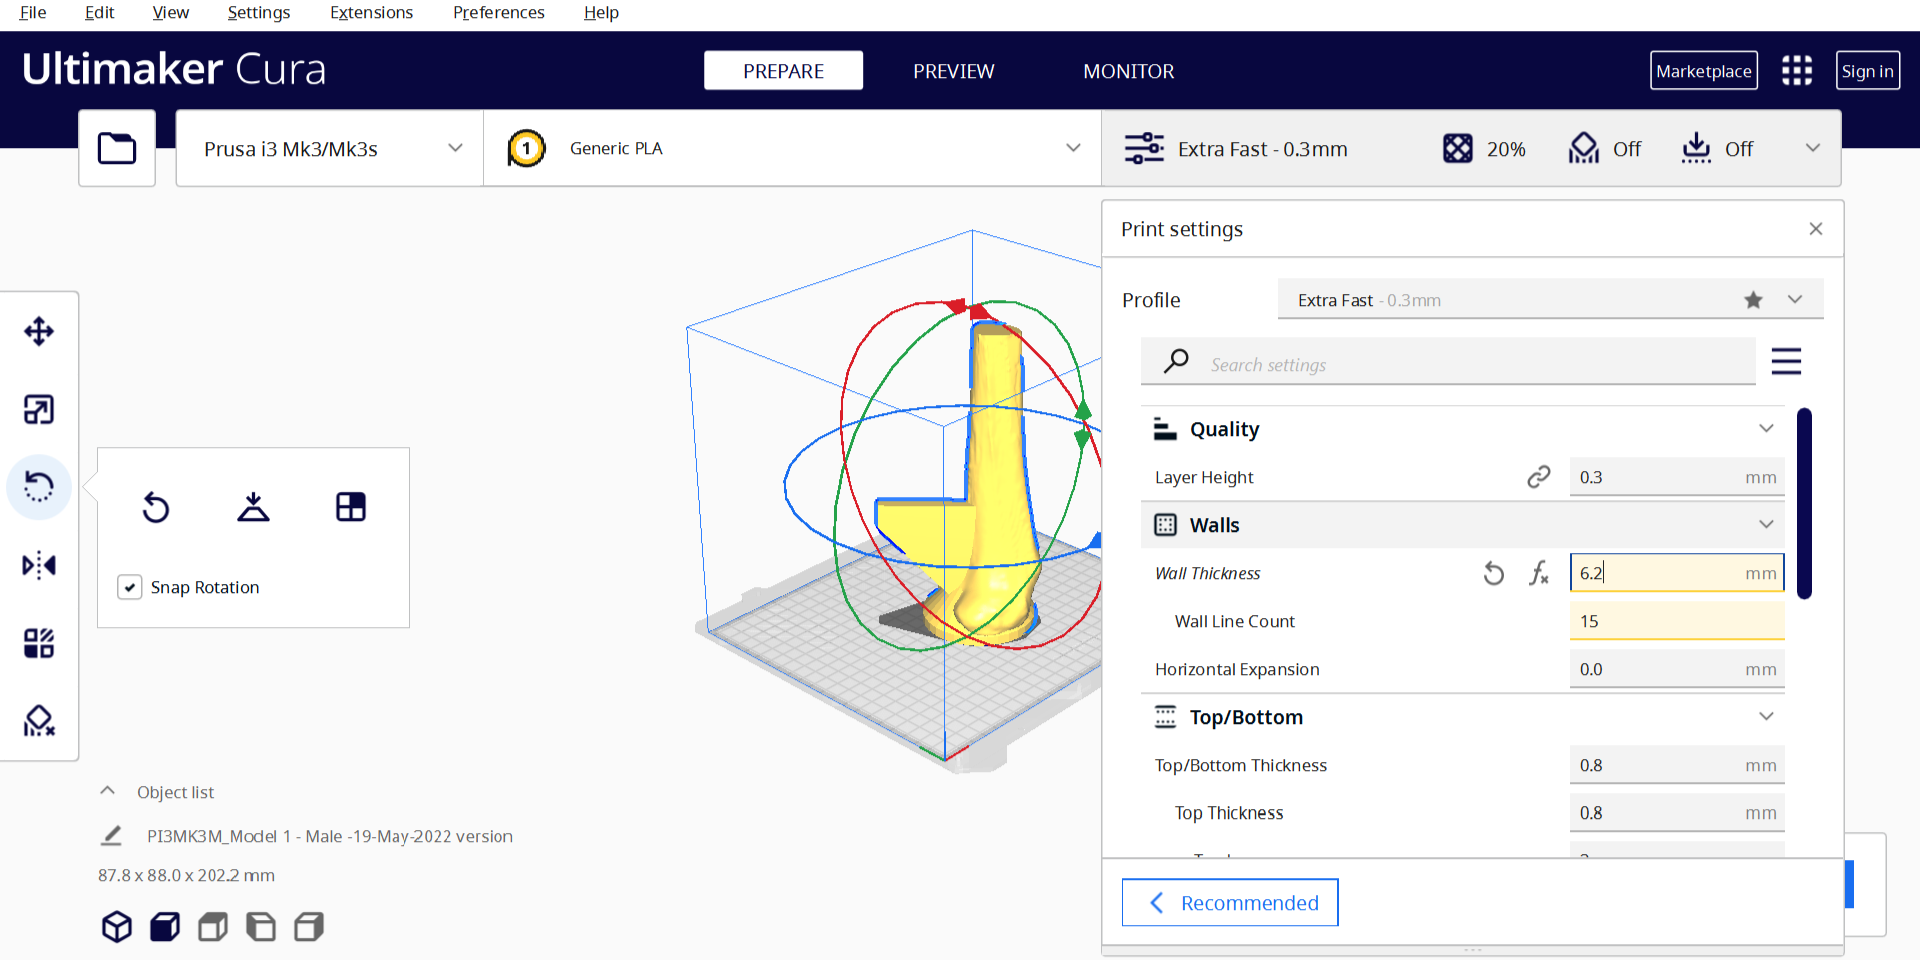Select the Move tool in left toolbar
Screen dimensions: 1920x960
tap(39, 331)
